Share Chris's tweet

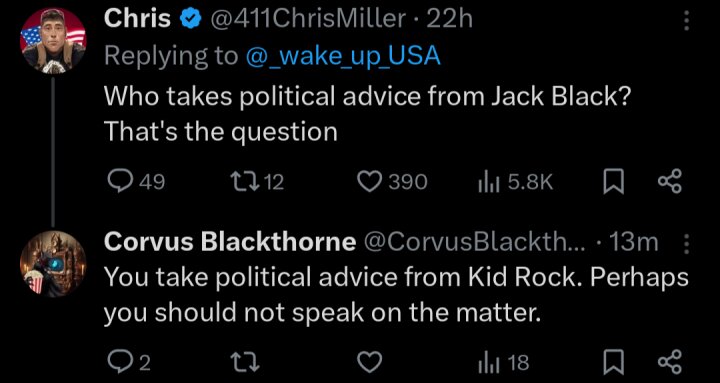[670, 182]
